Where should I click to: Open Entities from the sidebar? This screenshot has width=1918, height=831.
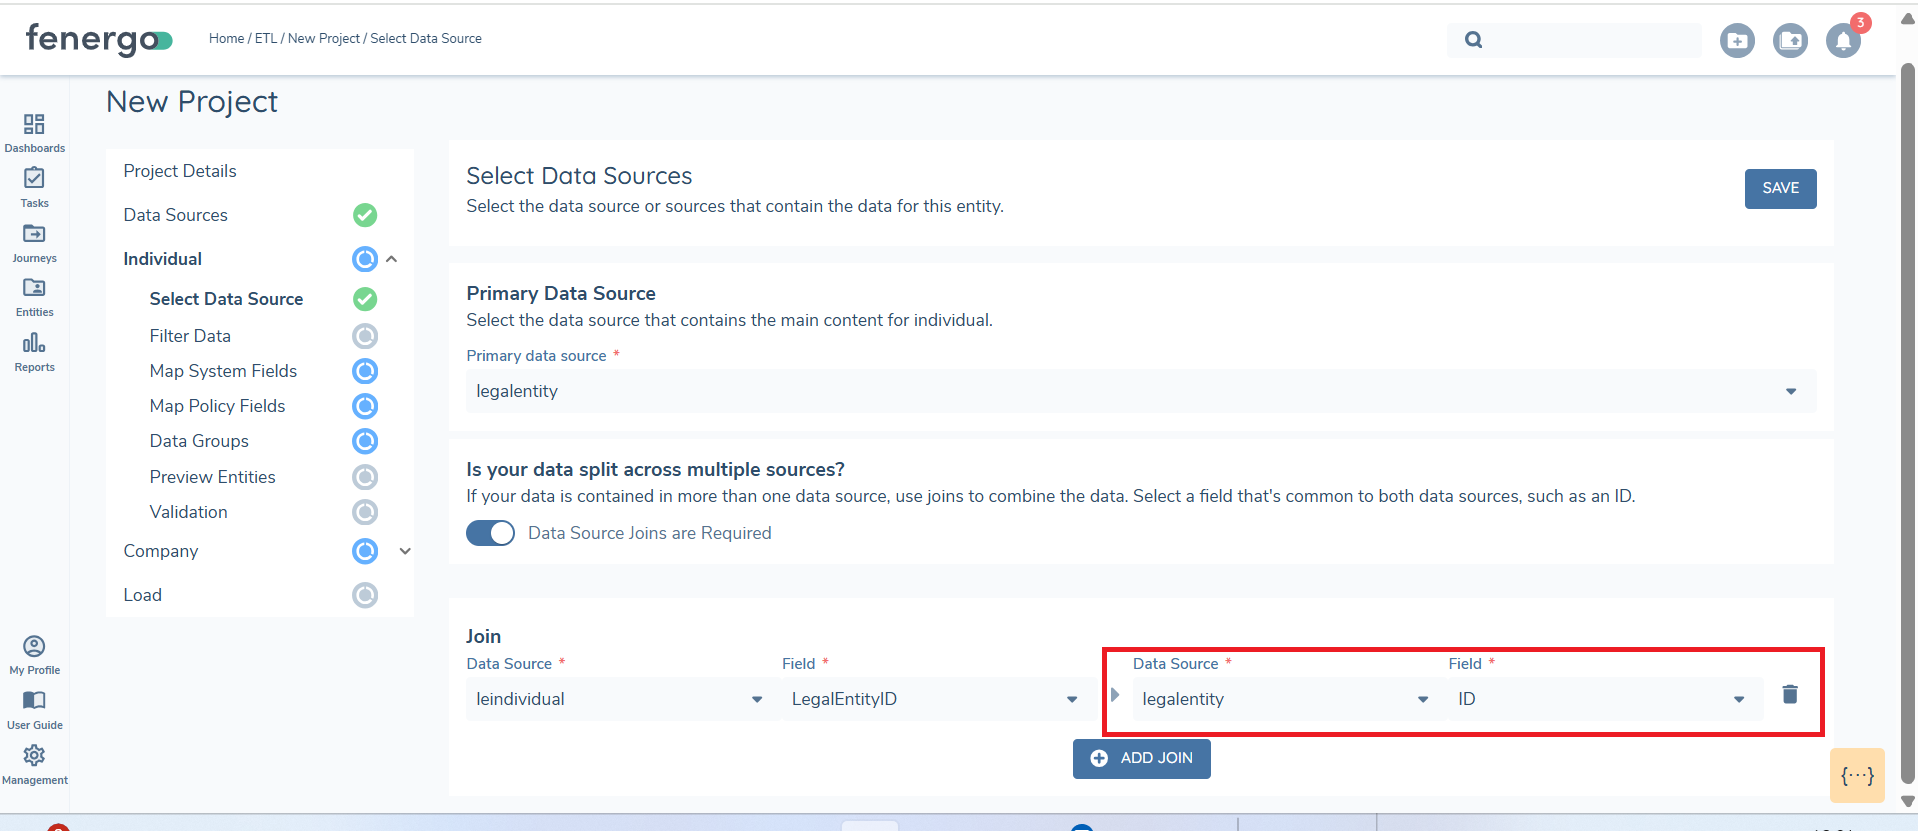pos(34,289)
